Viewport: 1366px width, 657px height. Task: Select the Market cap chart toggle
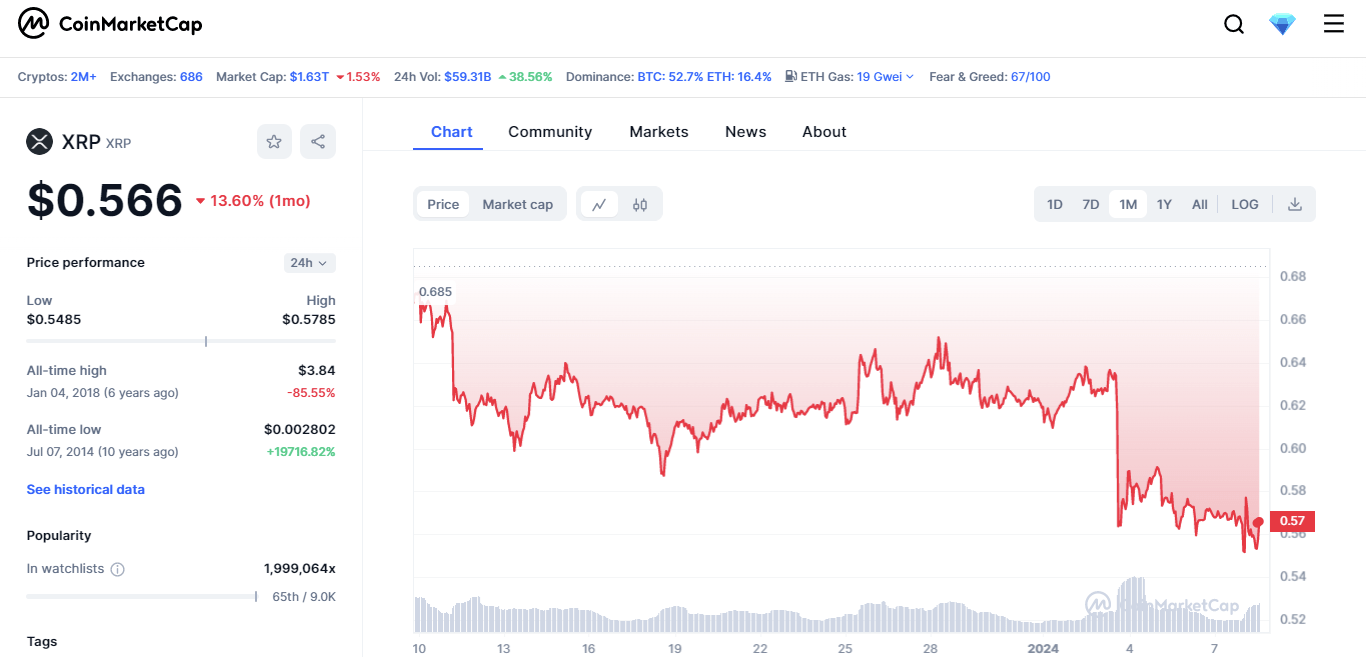[517, 204]
